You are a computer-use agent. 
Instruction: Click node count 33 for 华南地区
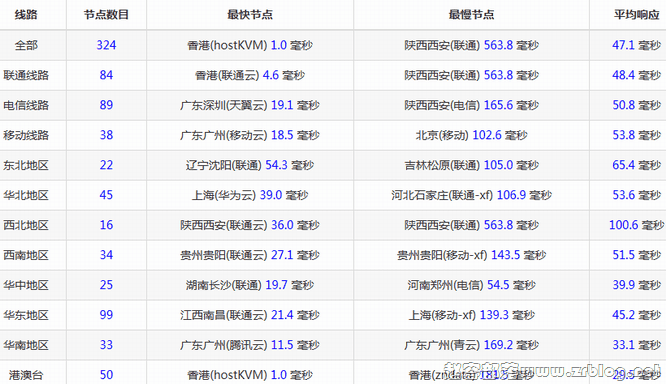click(106, 344)
